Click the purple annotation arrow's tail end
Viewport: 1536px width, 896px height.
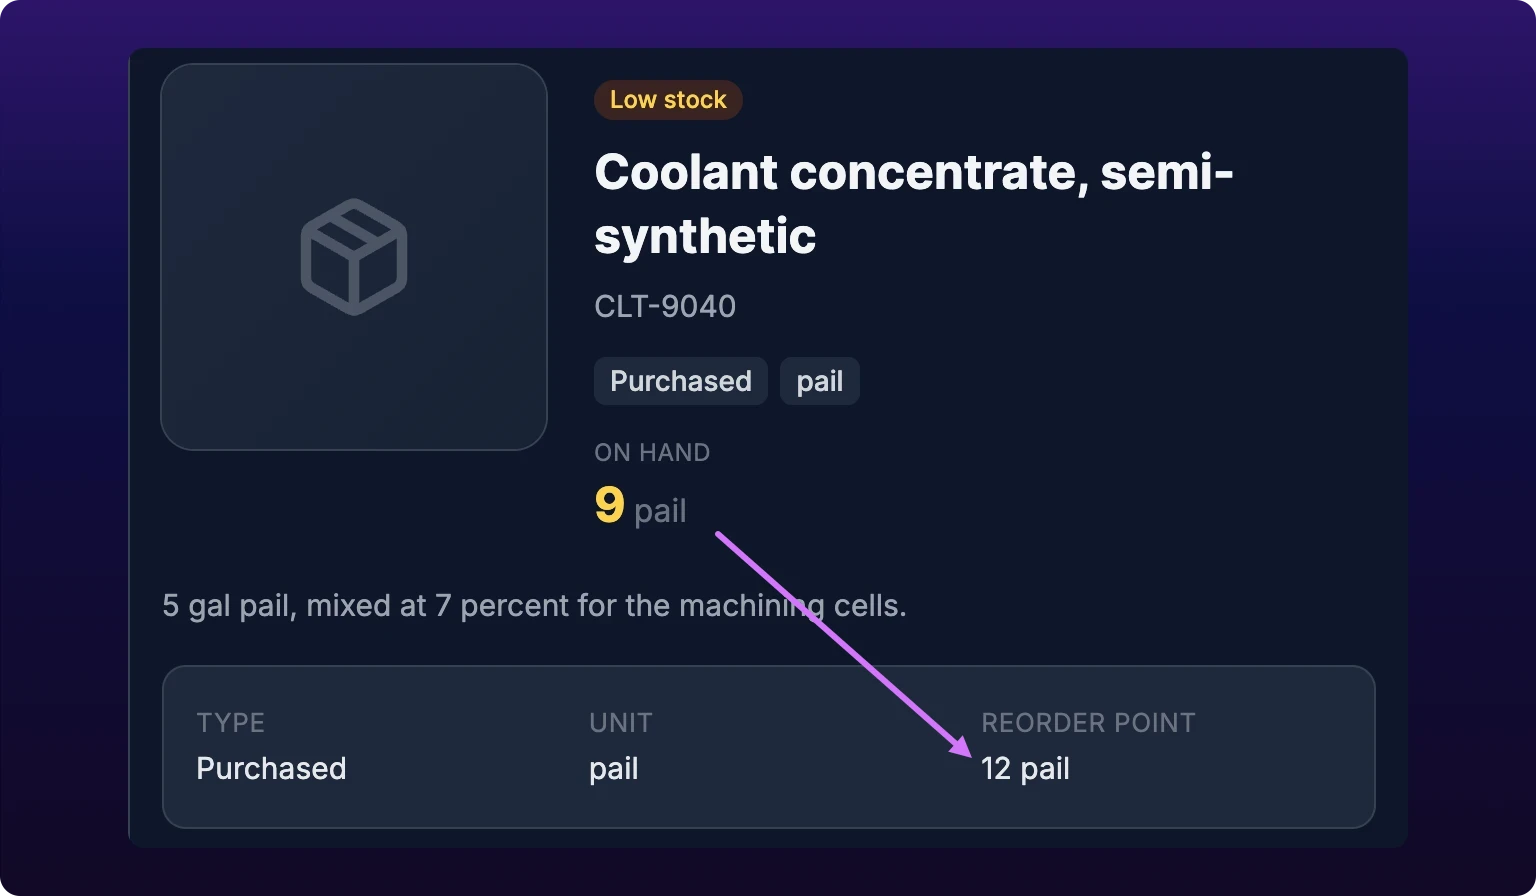[x=719, y=535]
